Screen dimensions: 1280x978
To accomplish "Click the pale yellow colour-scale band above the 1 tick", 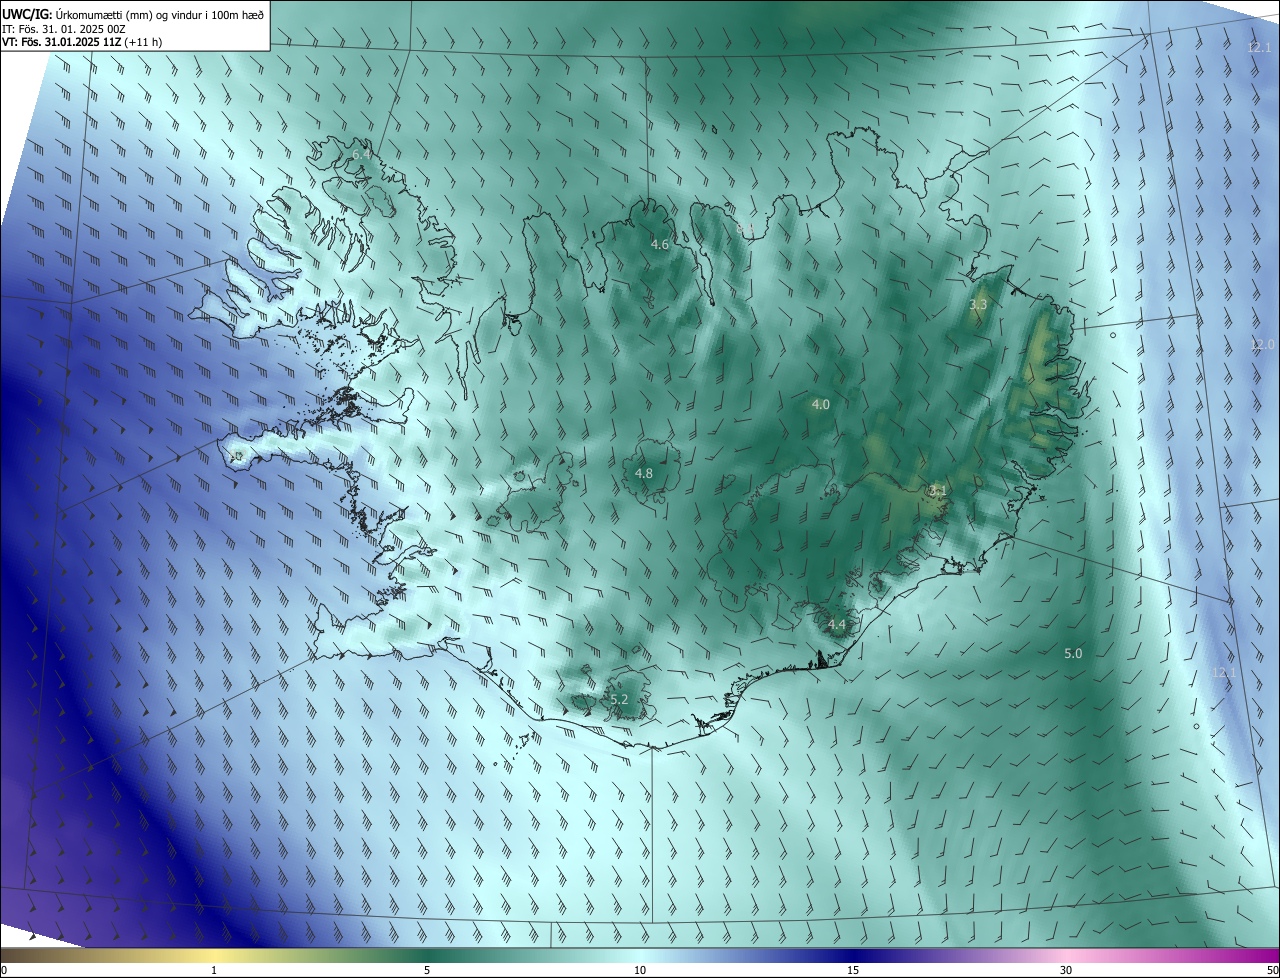I will [214, 955].
